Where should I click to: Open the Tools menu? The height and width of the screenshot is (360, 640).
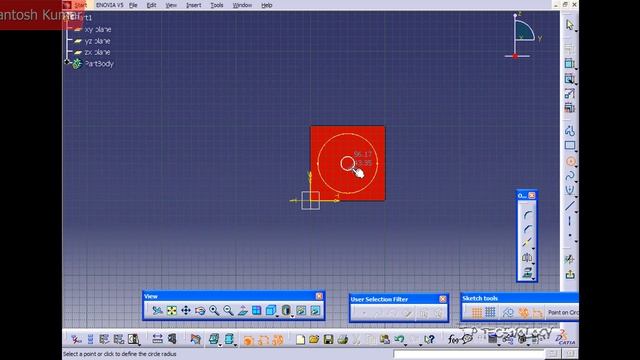coord(217,5)
